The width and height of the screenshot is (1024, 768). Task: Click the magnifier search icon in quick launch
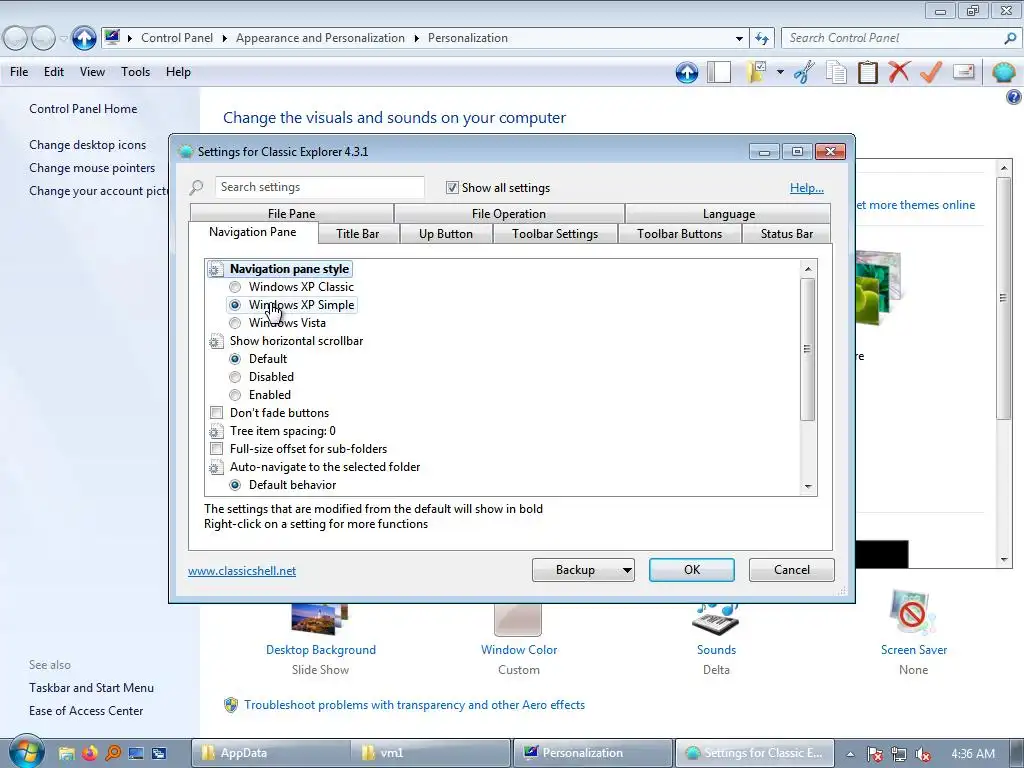coord(113,753)
